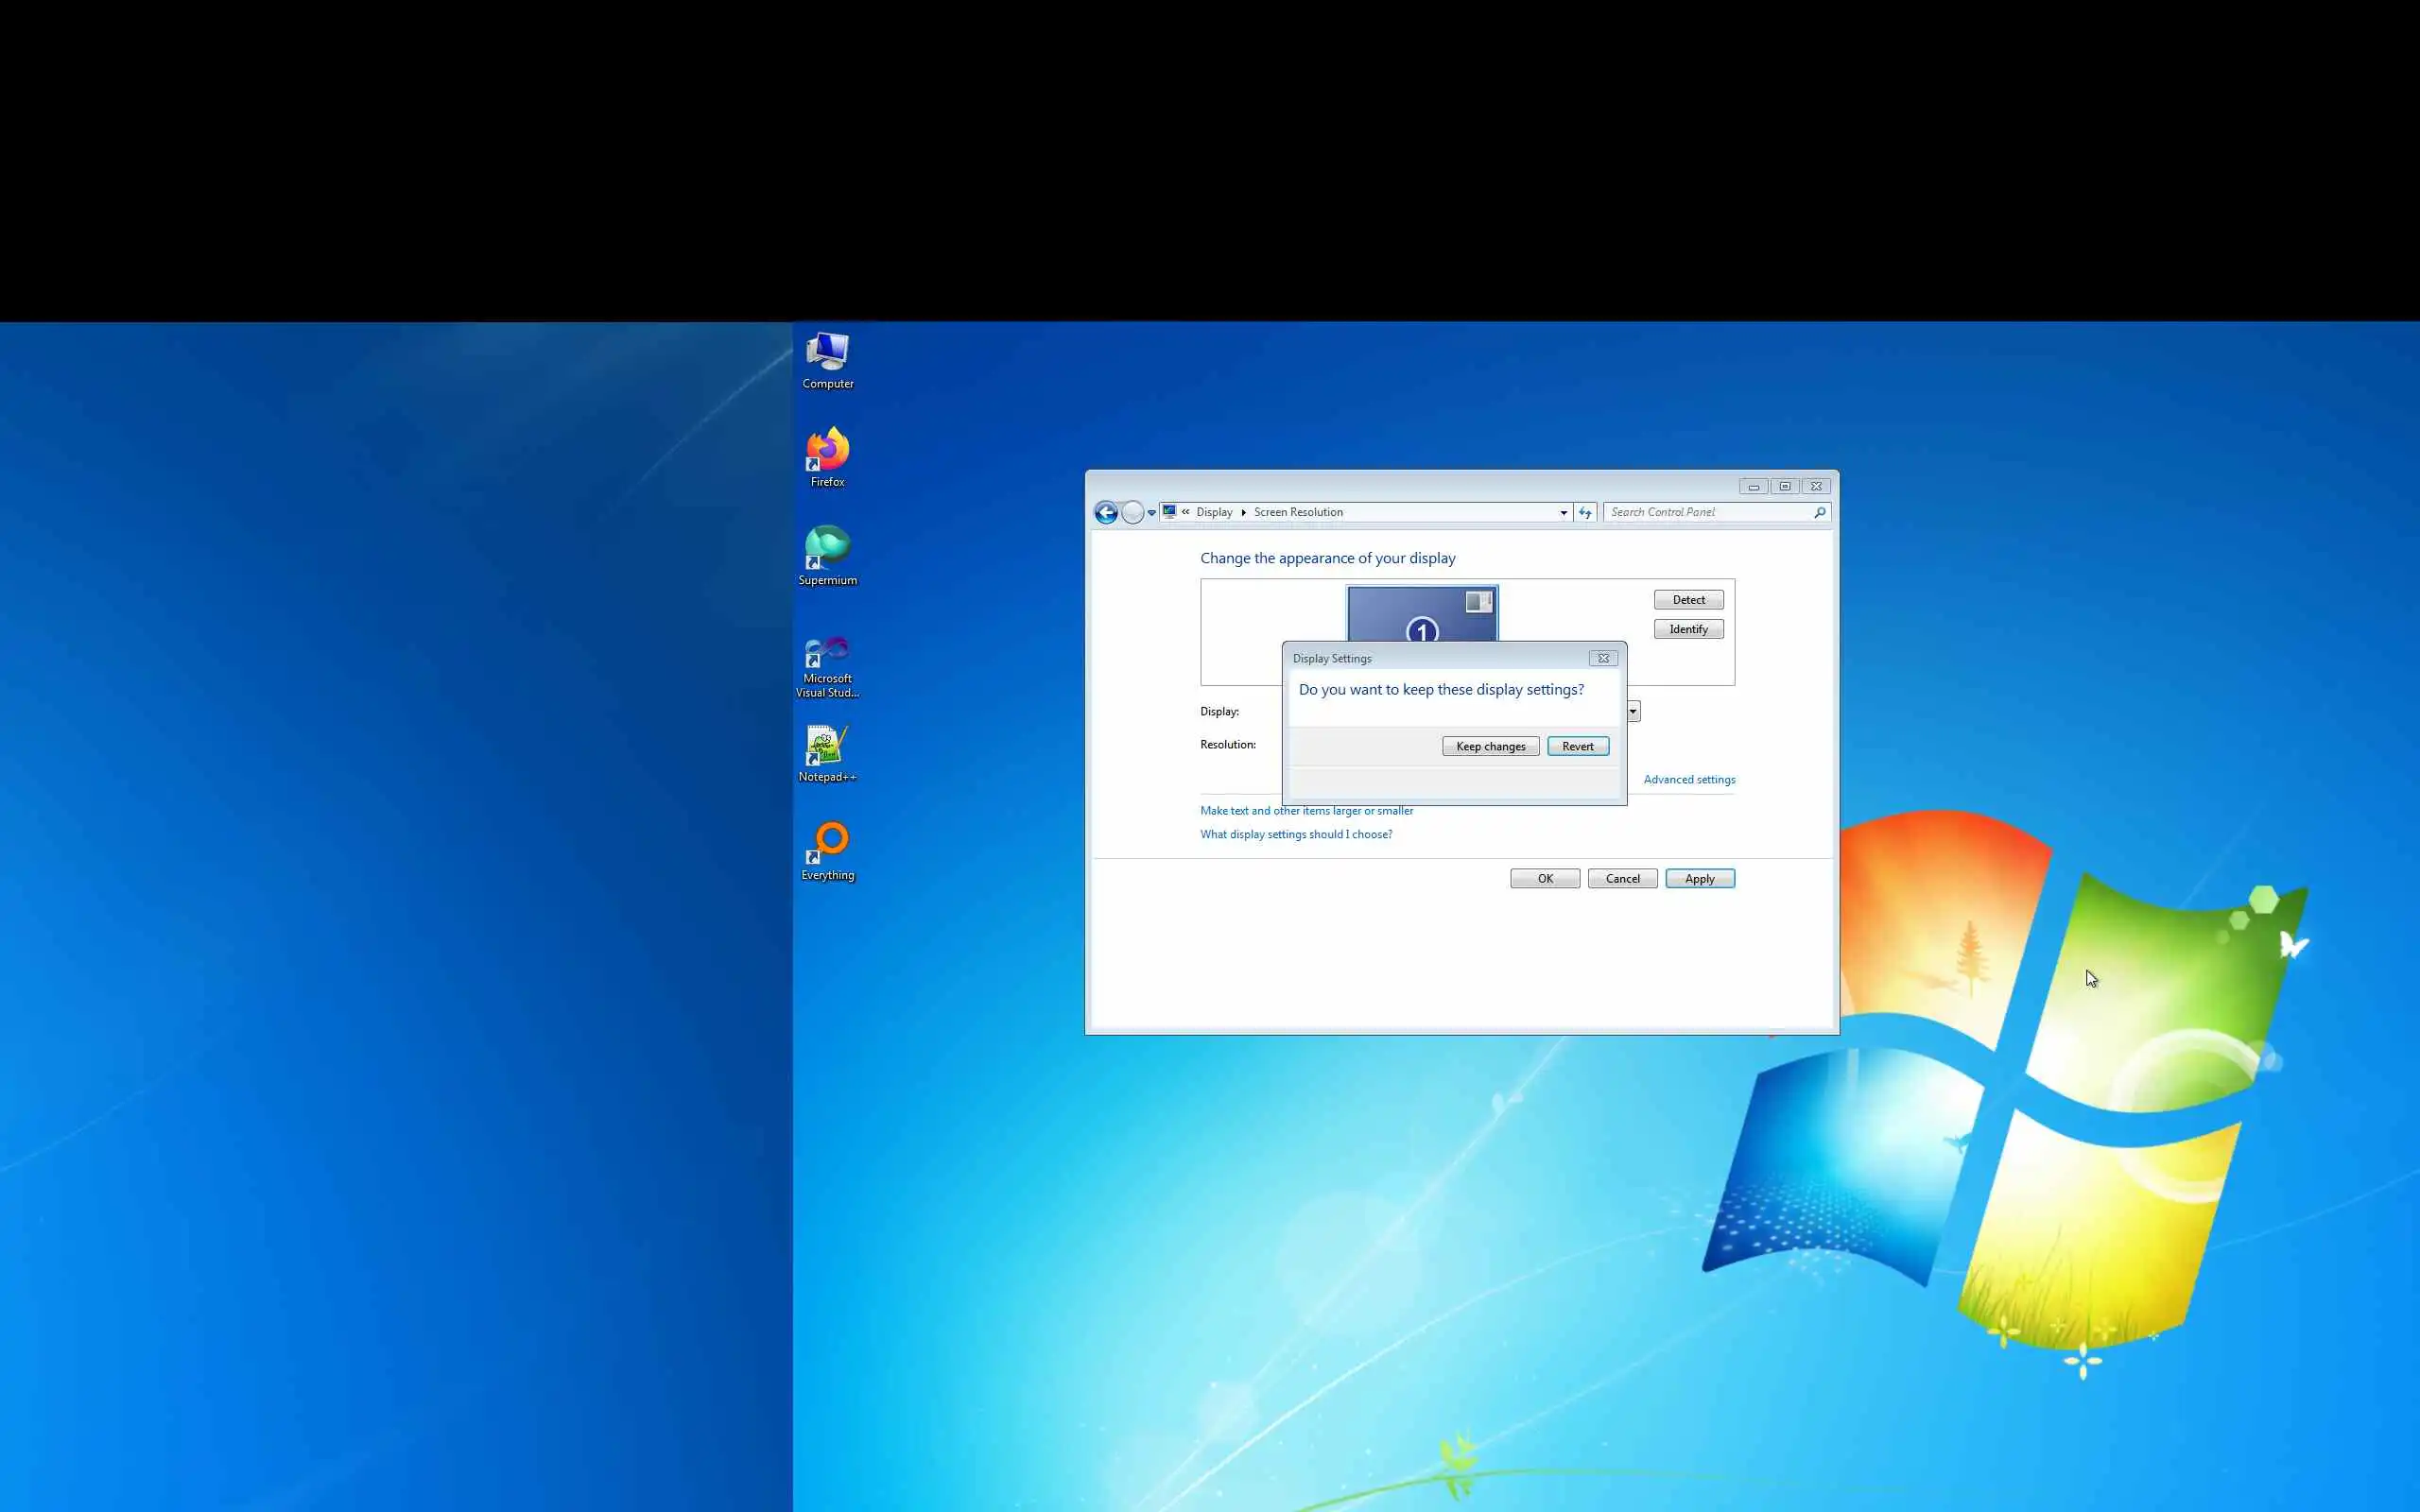The image size is (2420, 1512).
Task: Expand the address bar history dropdown
Action: coord(1563,513)
